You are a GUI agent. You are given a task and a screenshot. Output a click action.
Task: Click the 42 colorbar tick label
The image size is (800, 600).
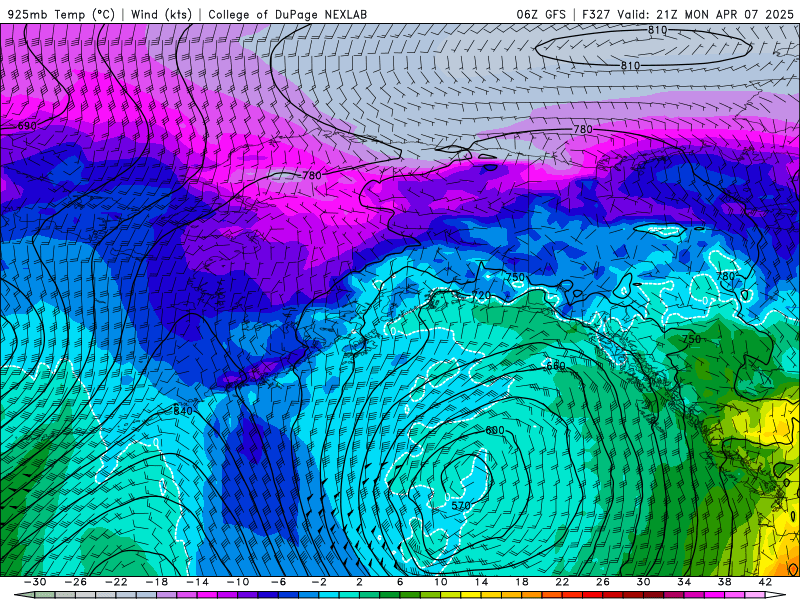point(765,582)
